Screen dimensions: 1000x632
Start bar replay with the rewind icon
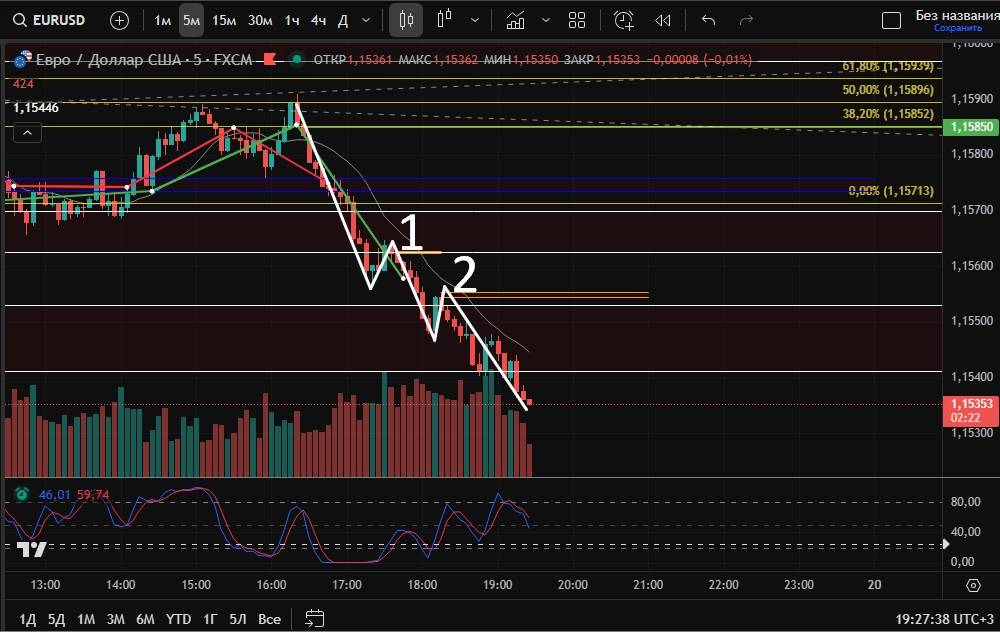(662, 20)
